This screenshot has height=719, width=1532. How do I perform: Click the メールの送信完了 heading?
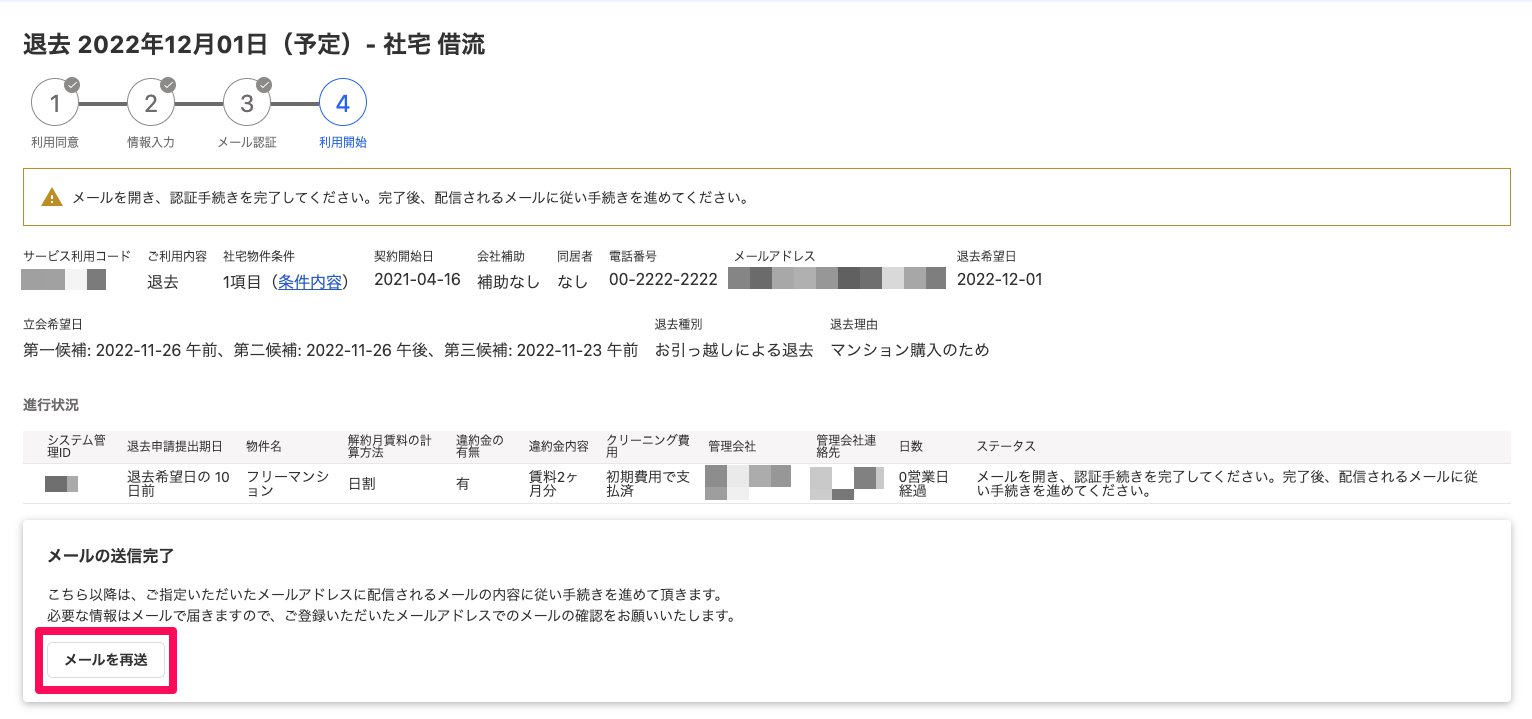tap(111, 555)
